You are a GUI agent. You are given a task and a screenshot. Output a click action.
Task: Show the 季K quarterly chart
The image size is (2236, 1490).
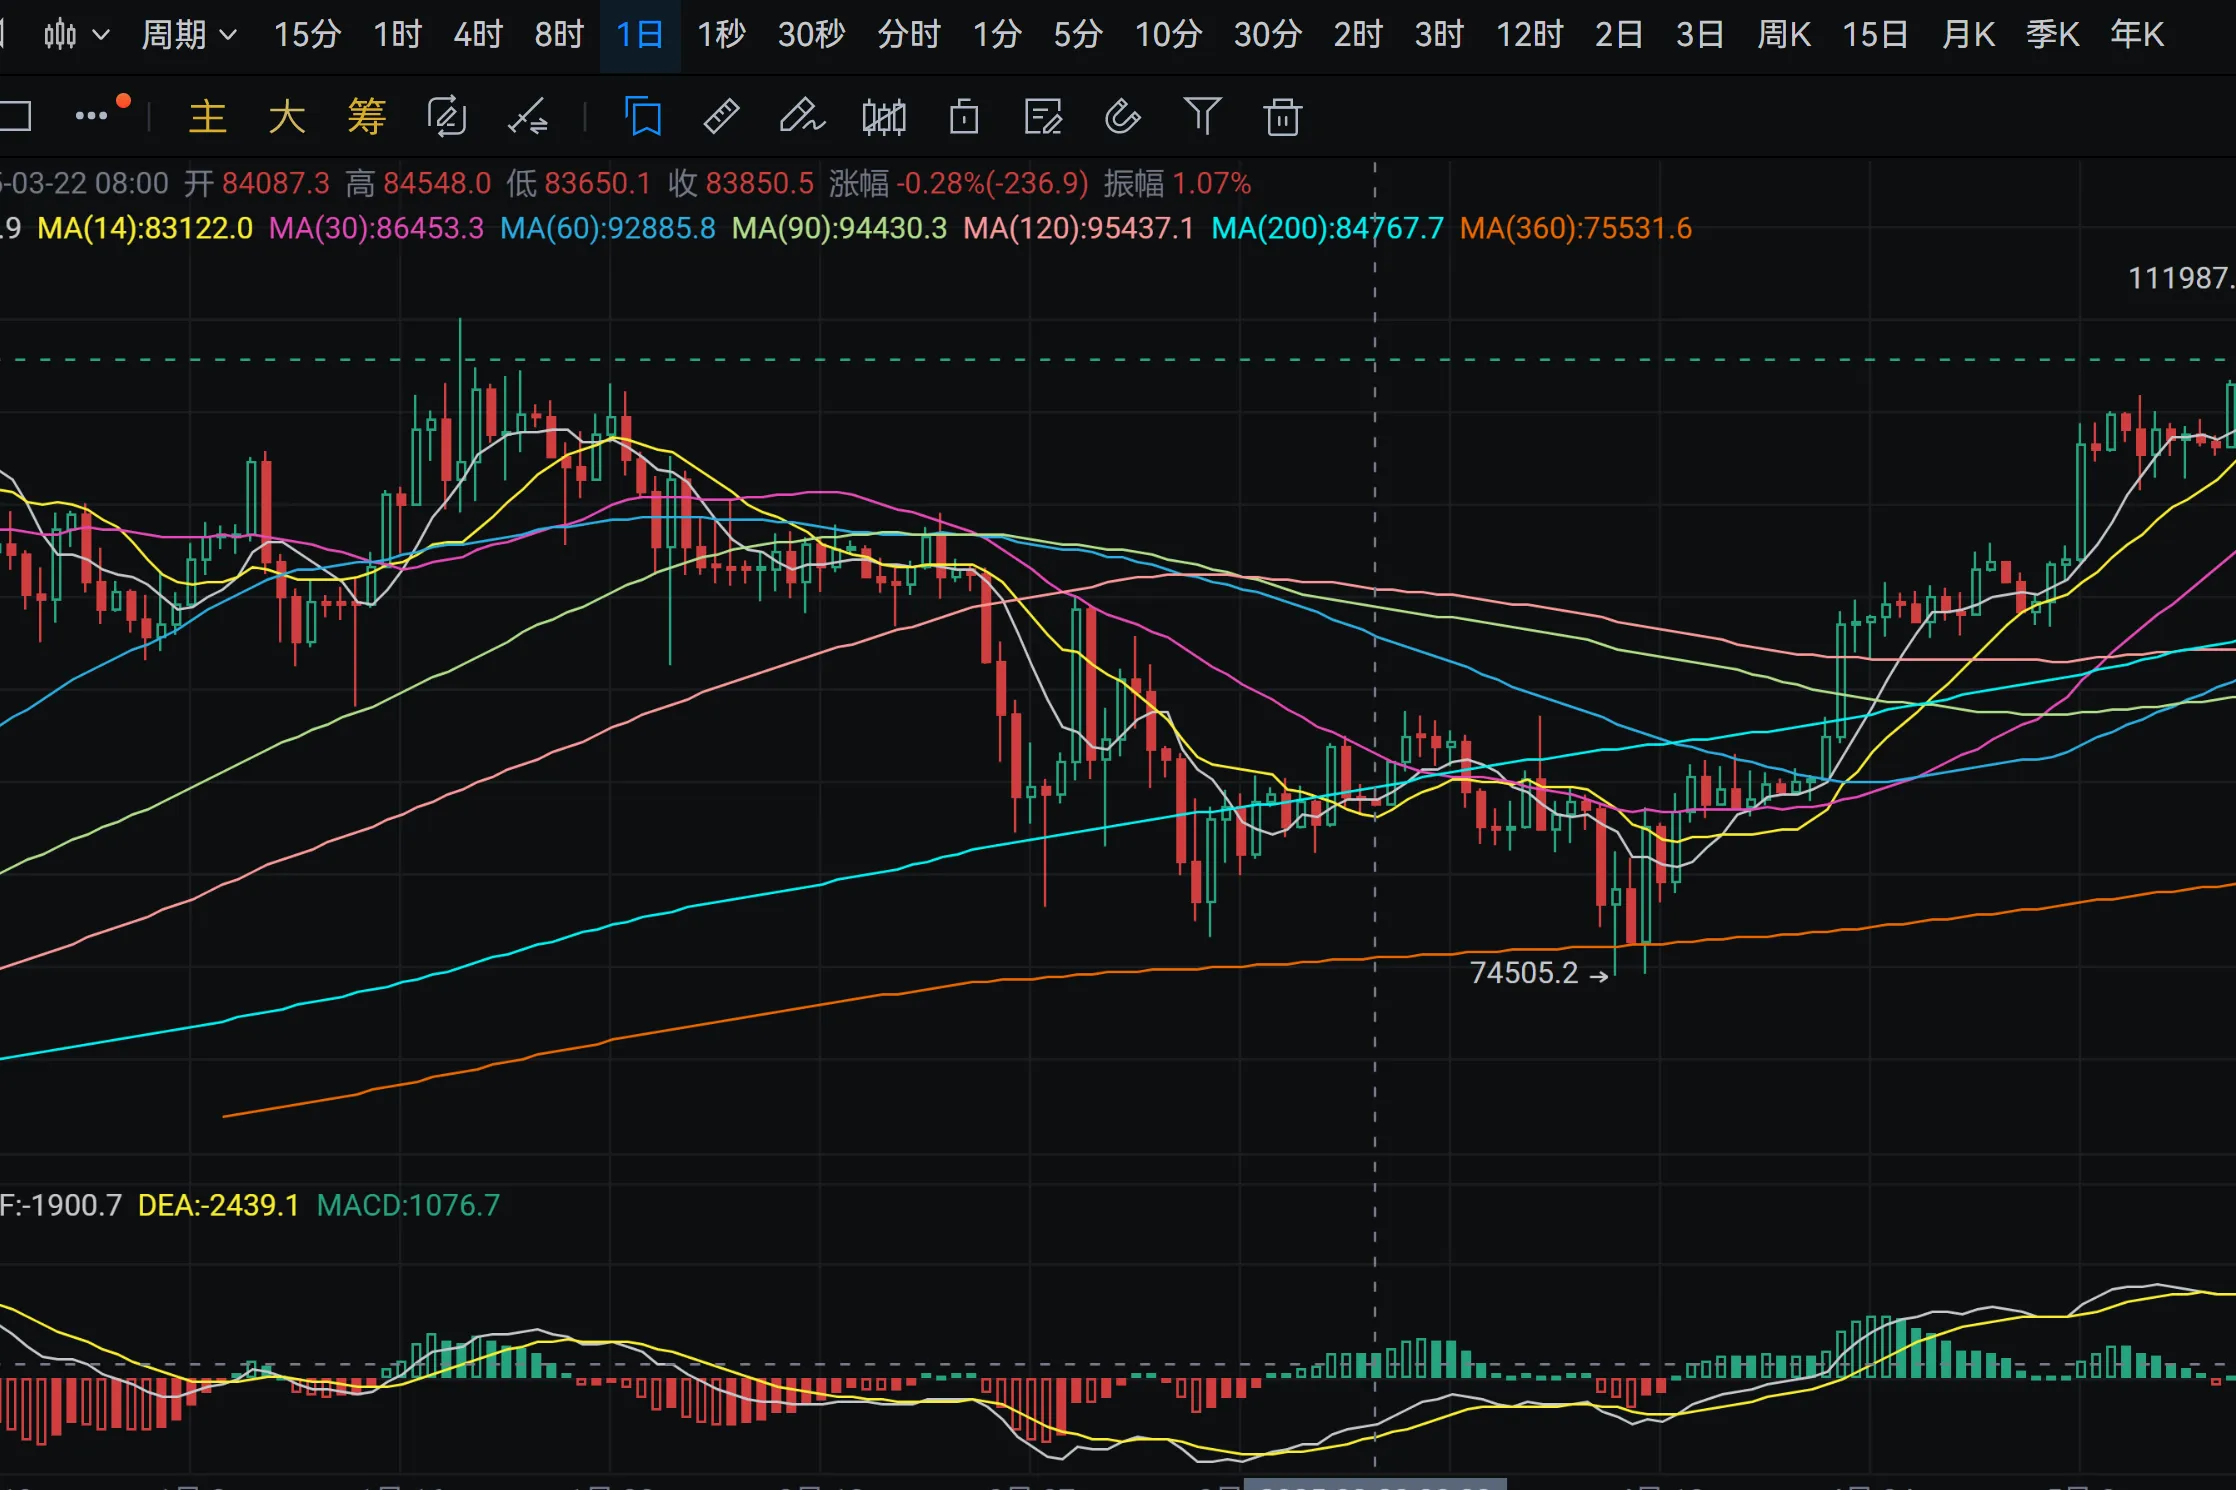click(x=2052, y=35)
